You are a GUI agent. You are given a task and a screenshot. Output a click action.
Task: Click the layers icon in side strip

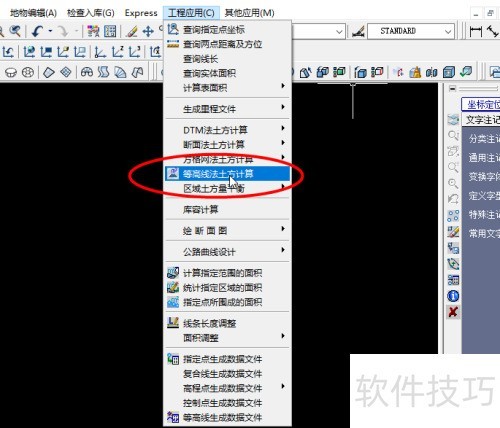[453, 119]
